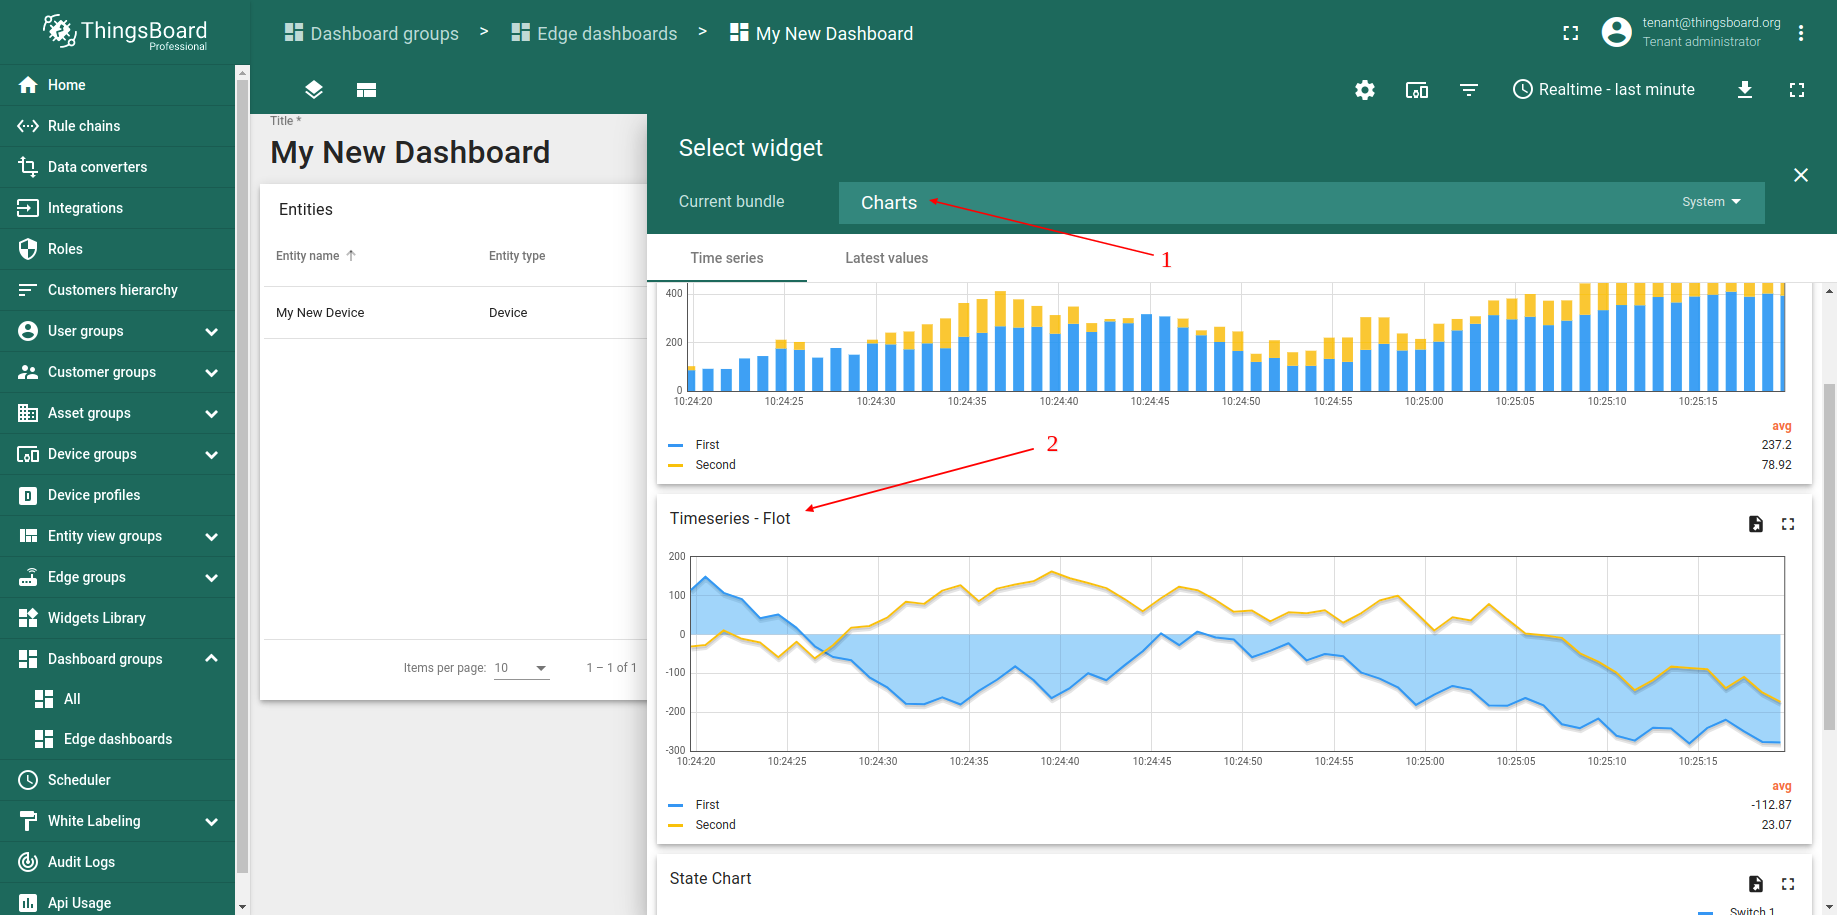
Task: Open Integrations page
Action: coord(117,208)
